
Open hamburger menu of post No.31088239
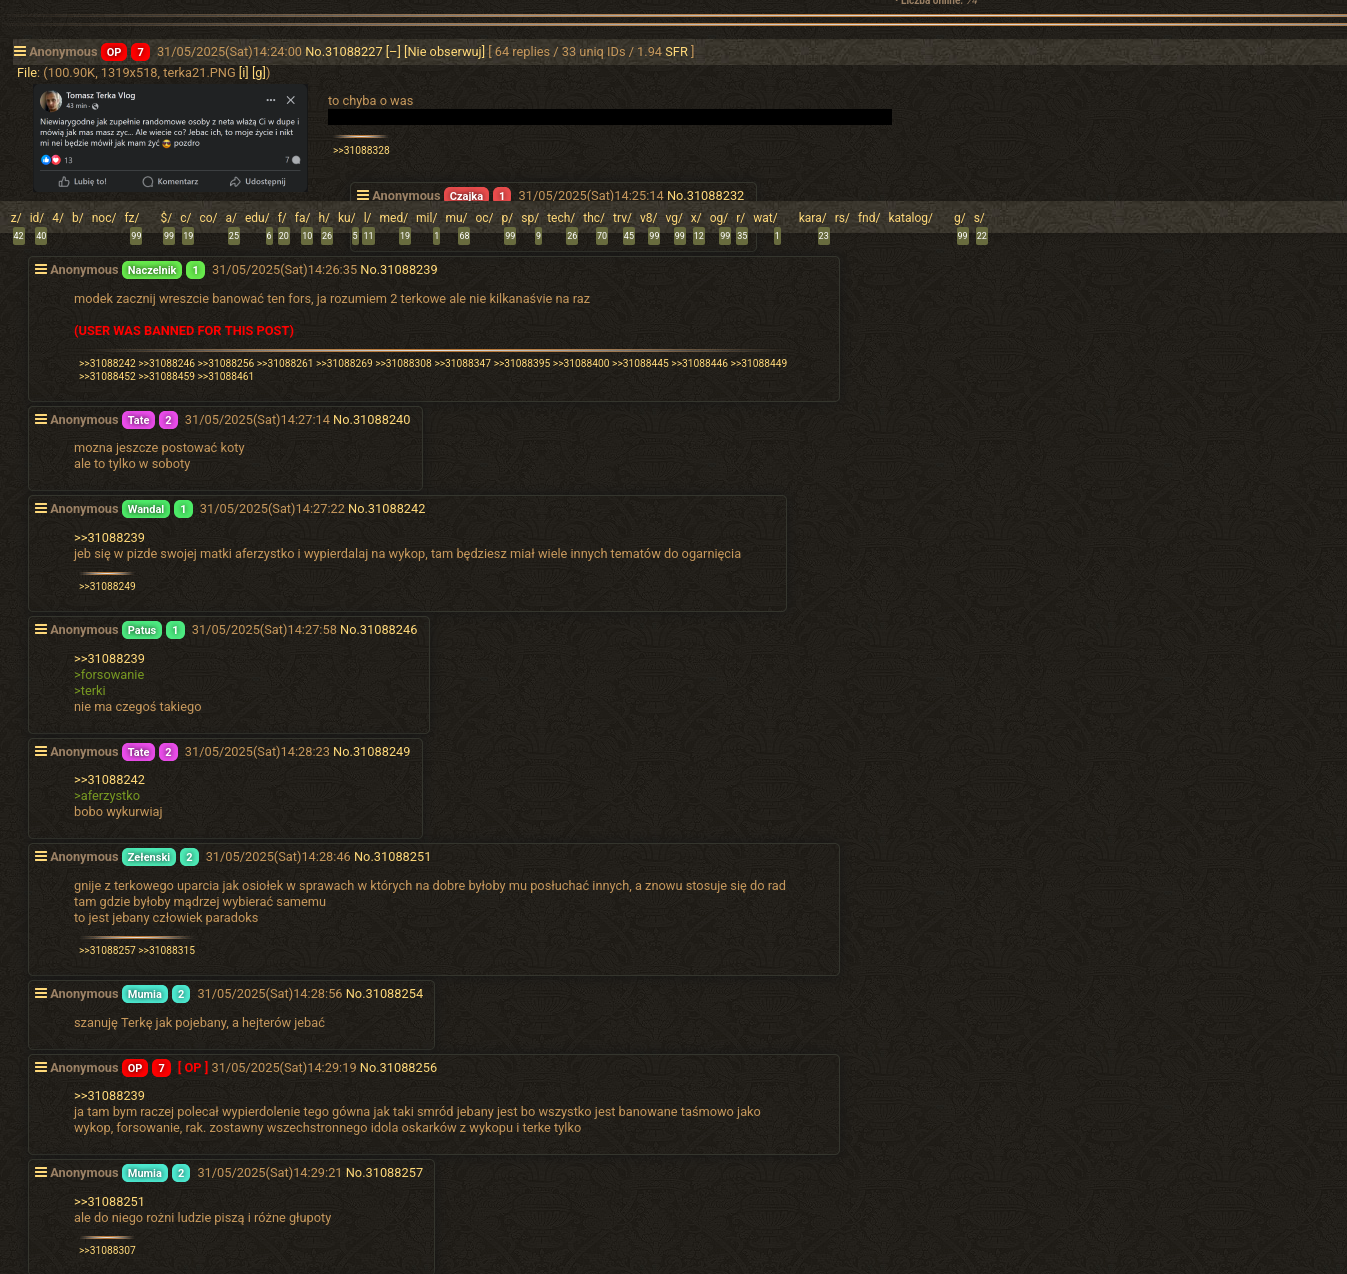(41, 269)
